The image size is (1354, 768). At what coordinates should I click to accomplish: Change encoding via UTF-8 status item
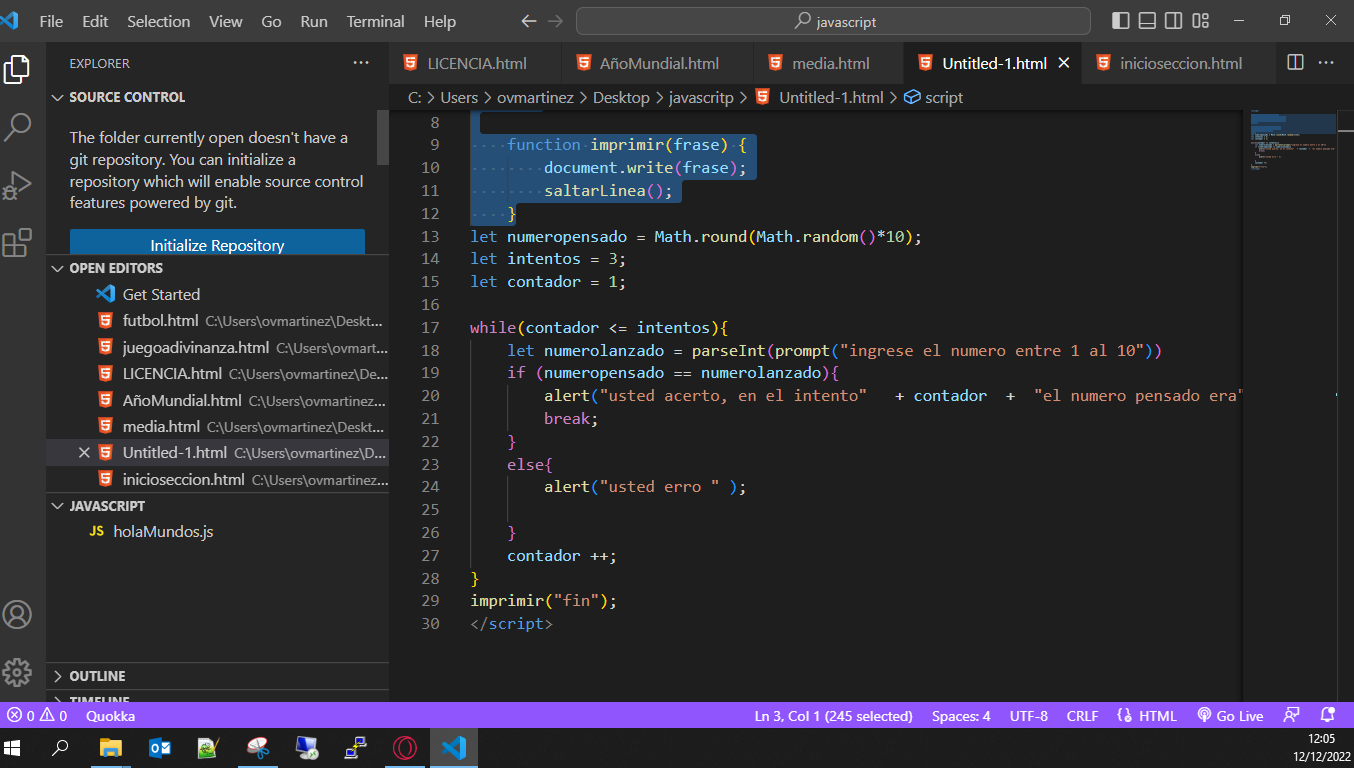1029,716
